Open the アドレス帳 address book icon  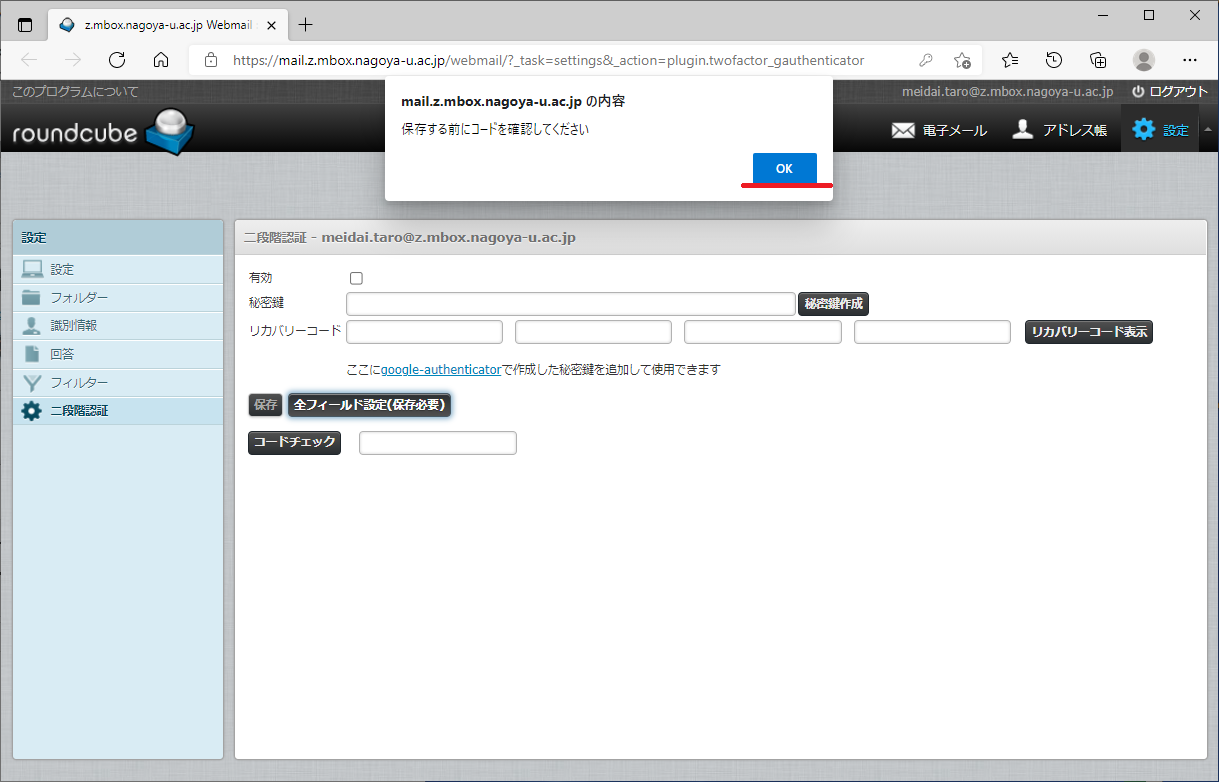pyautogui.click(x=1022, y=130)
